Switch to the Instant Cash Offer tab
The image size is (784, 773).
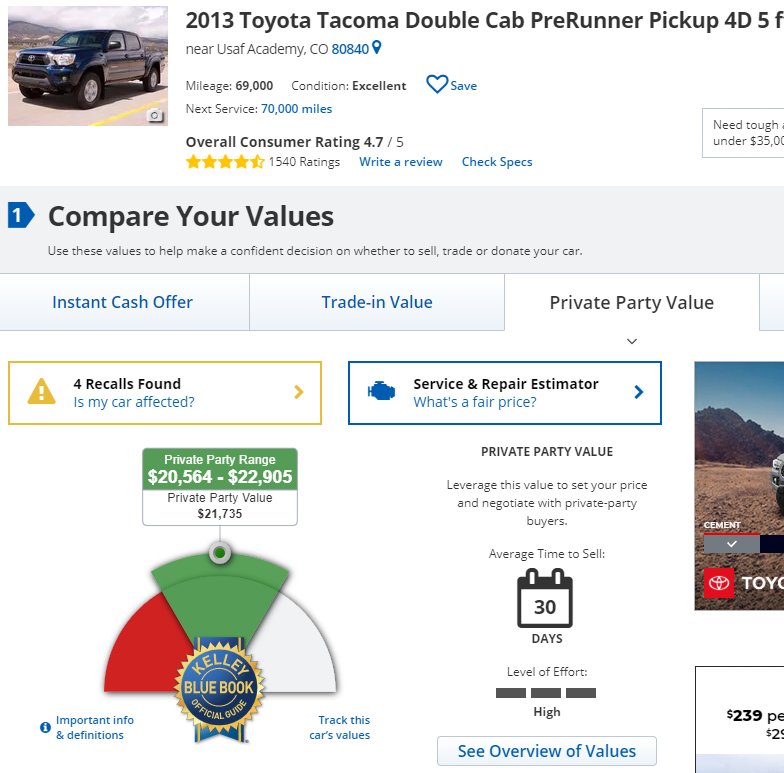click(122, 302)
